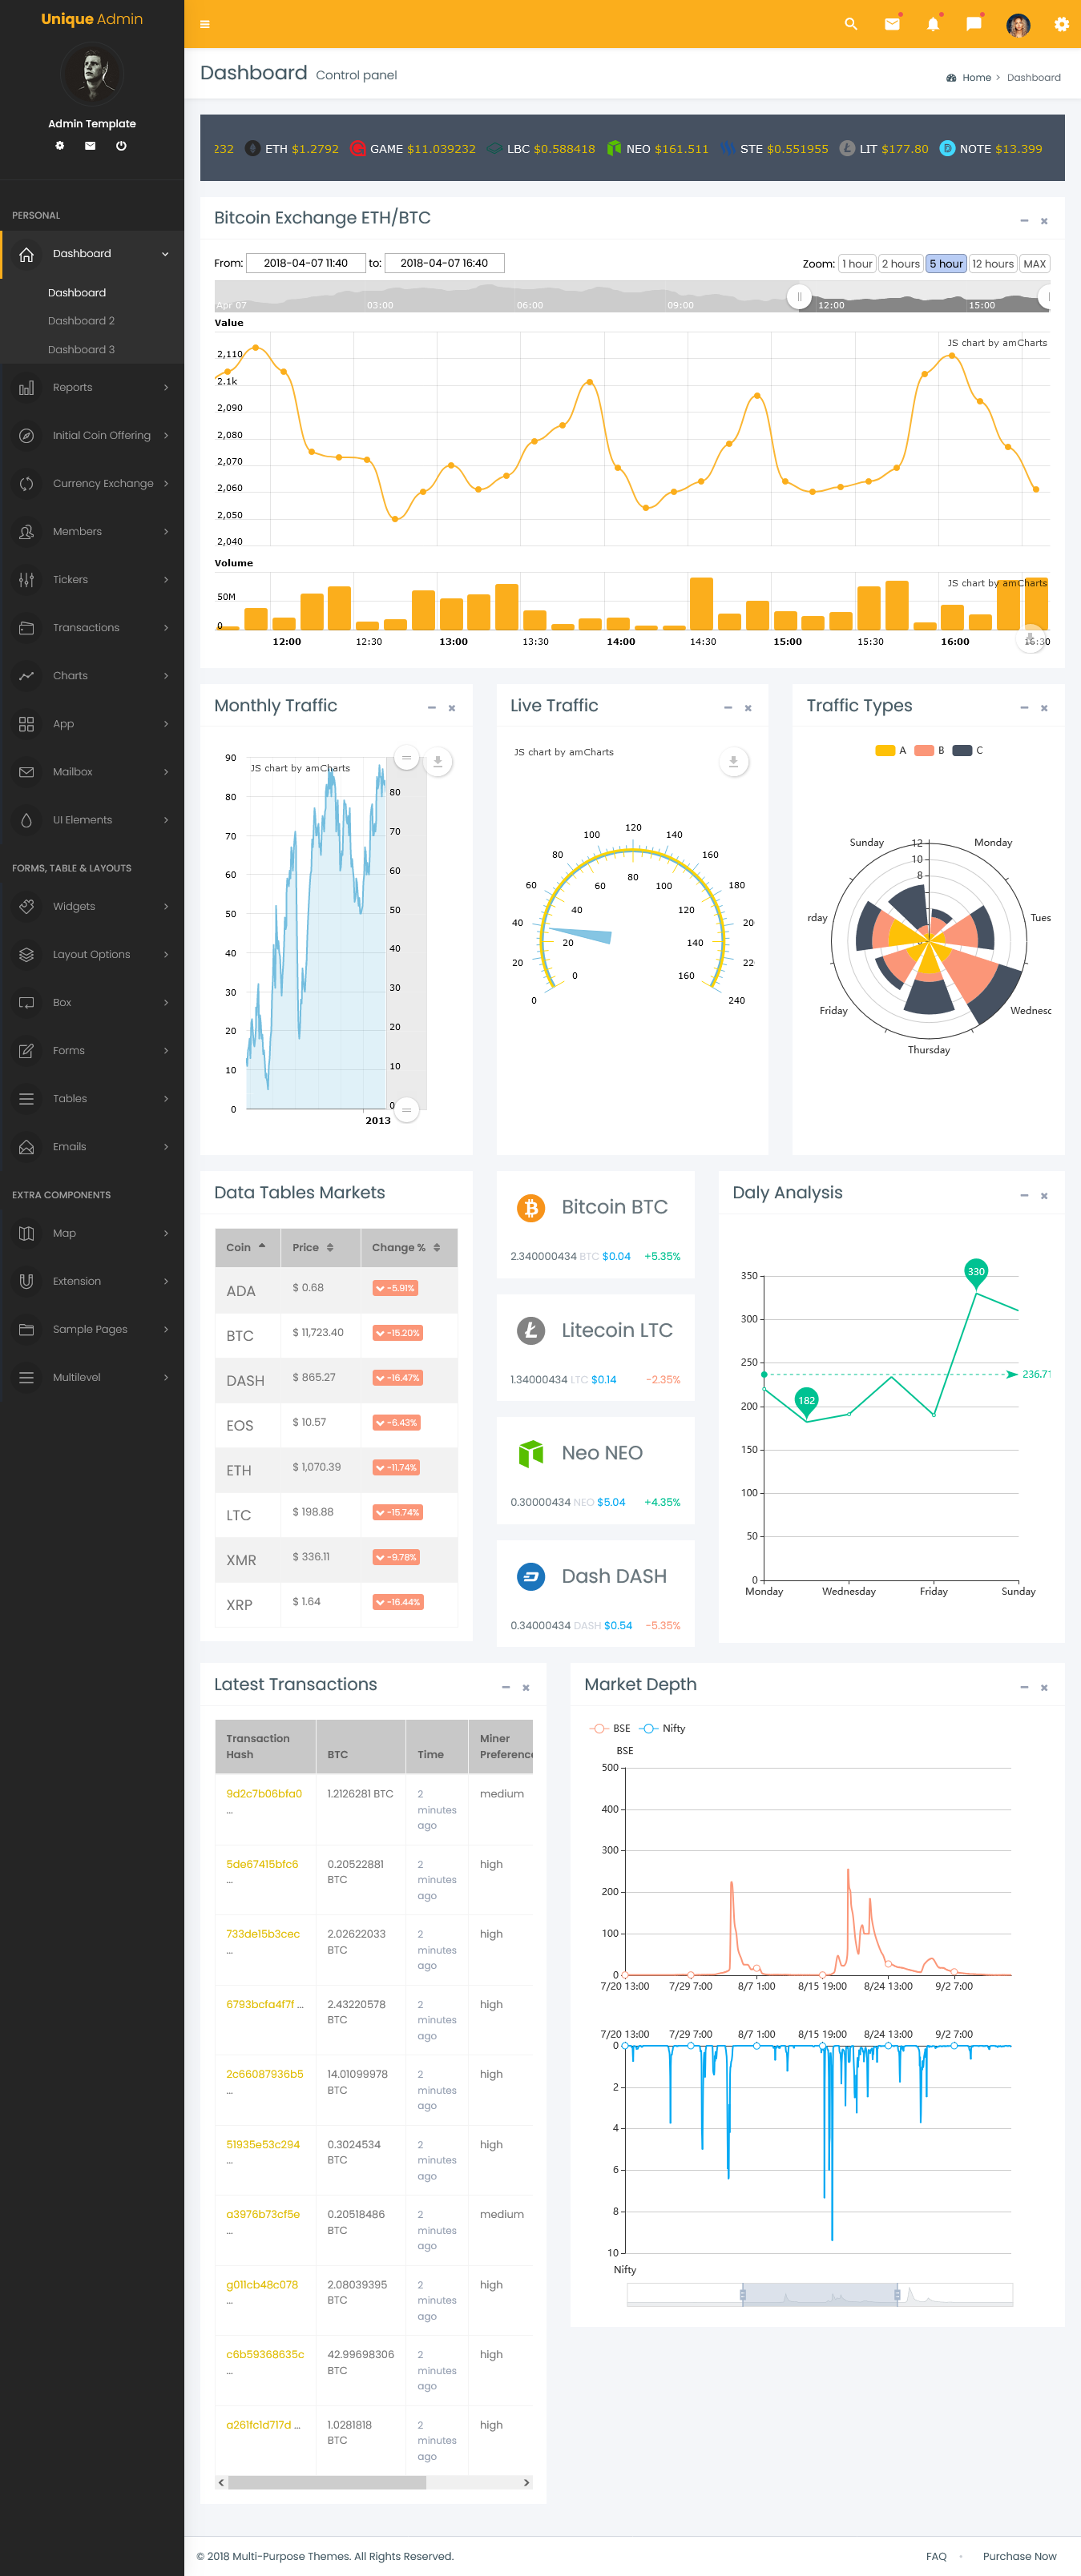1081x2576 pixels.
Task: Click the settings gear under Admin Template
Action: [x=60, y=146]
